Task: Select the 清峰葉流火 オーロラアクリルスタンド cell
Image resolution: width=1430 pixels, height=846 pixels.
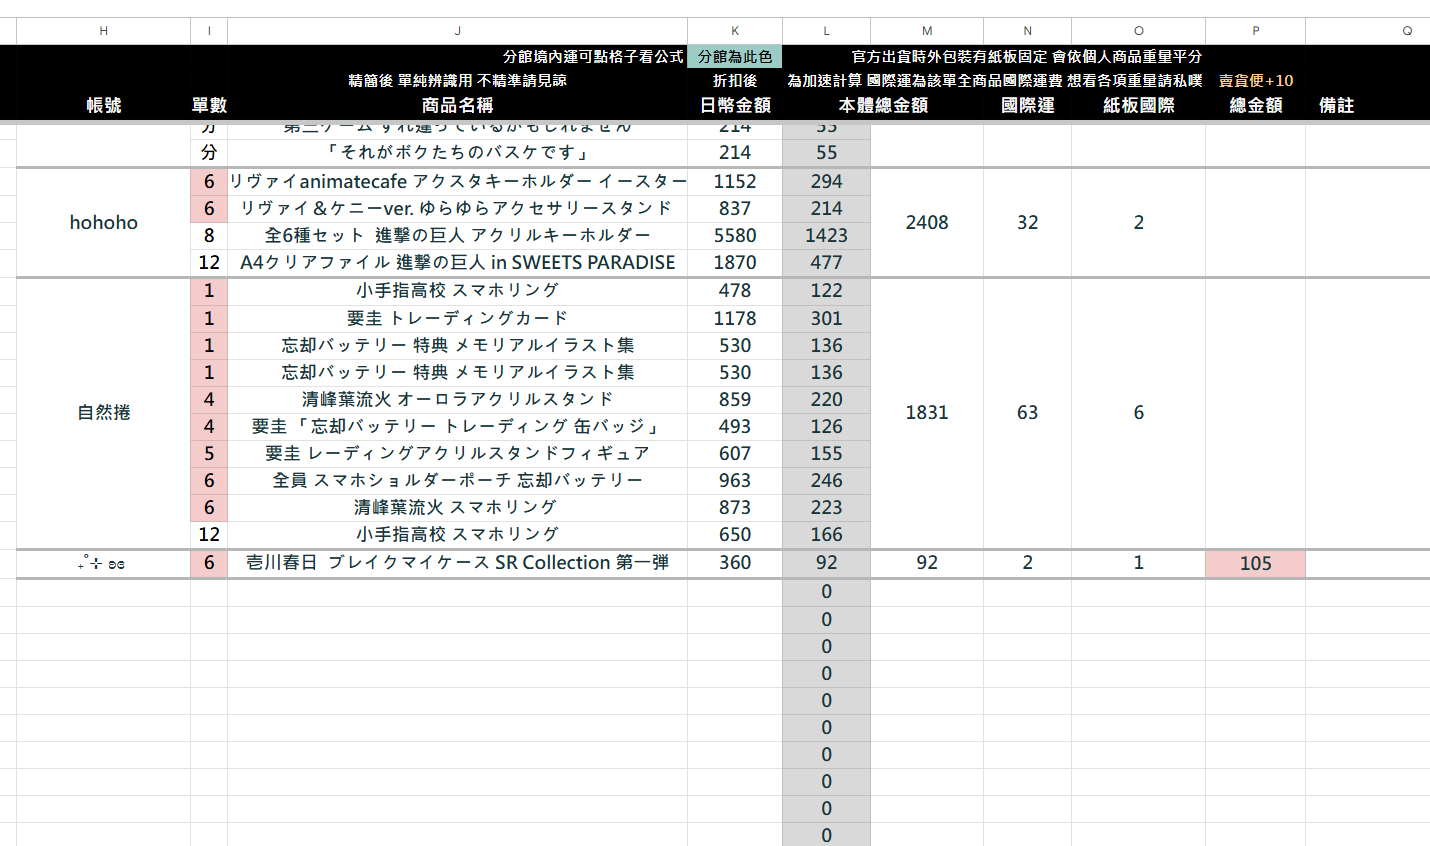Action: (457, 399)
